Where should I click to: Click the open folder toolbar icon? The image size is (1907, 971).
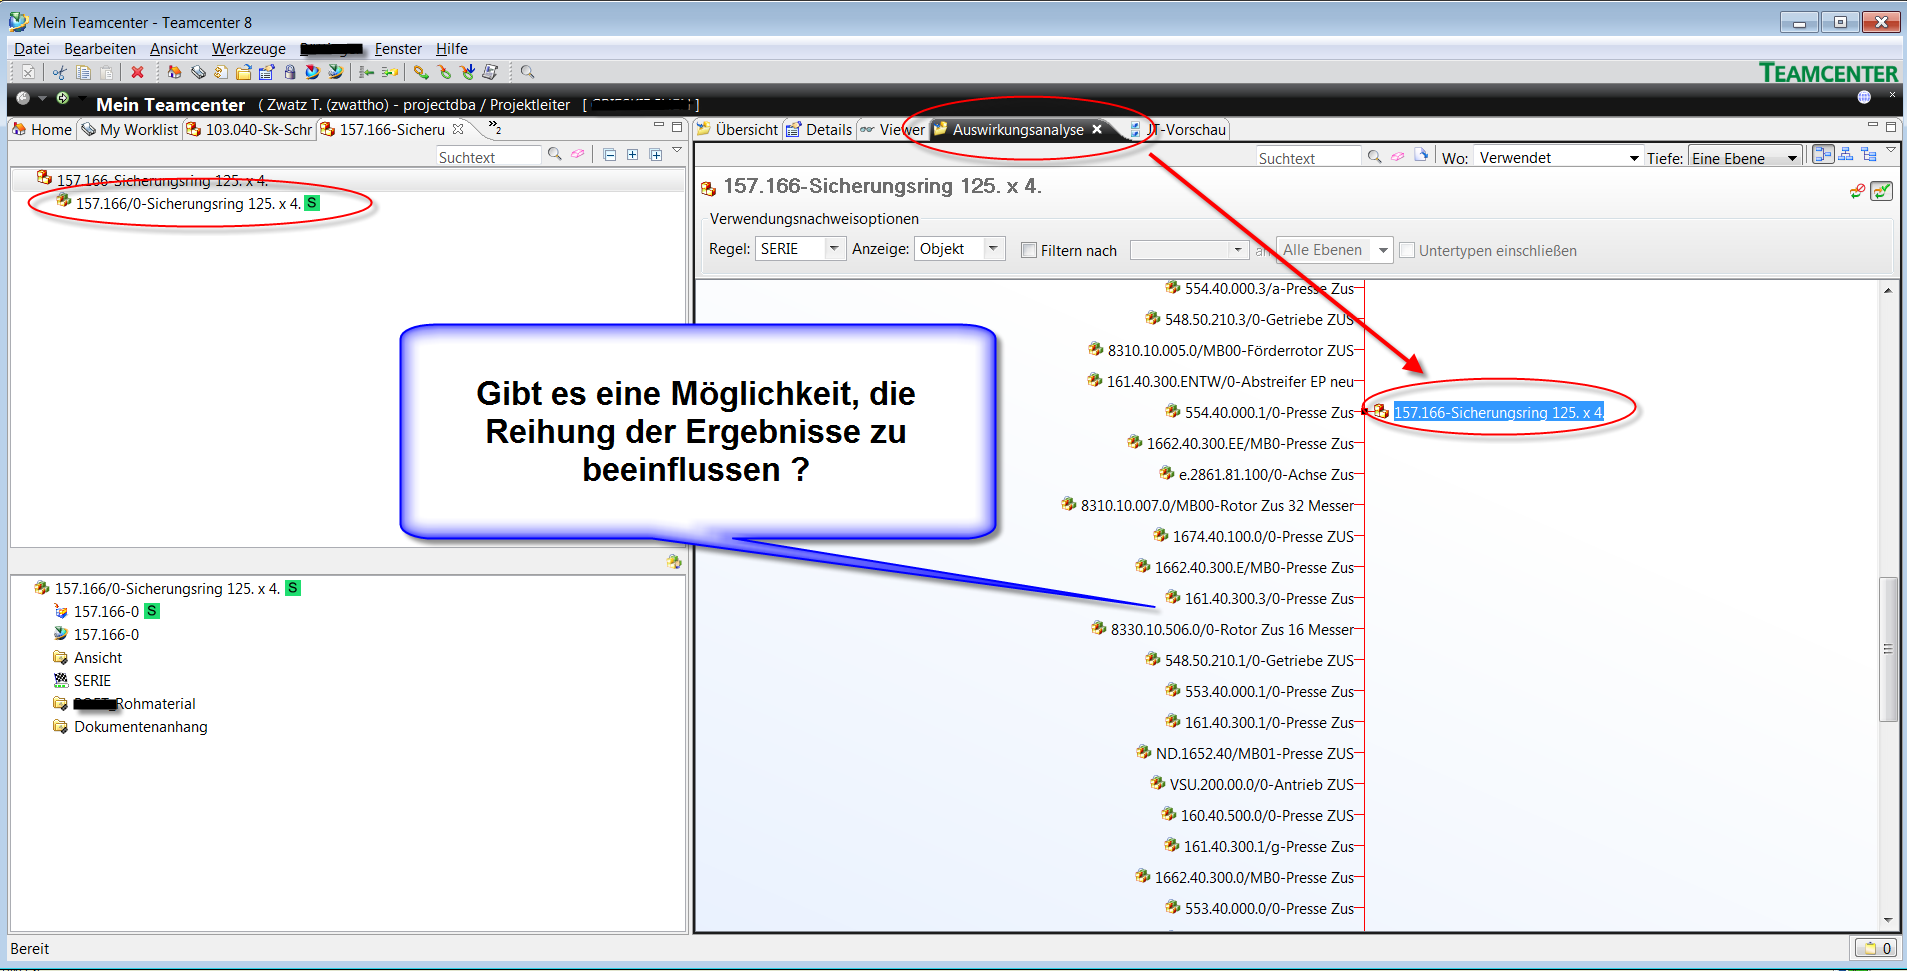pyautogui.click(x=243, y=72)
